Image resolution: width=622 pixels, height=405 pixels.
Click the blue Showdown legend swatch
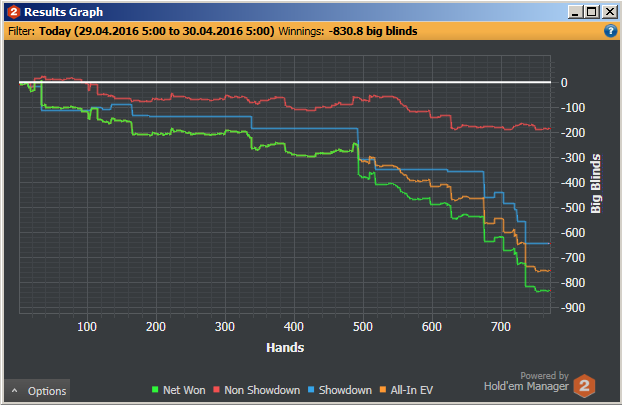click(311, 390)
